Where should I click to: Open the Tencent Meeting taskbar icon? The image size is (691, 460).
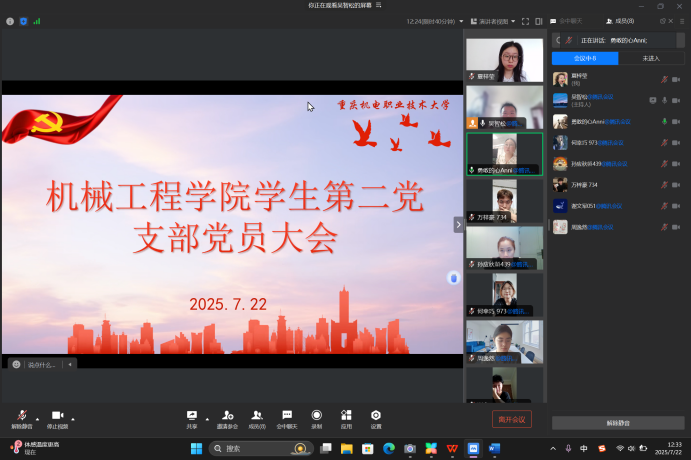click(x=473, y=449)
